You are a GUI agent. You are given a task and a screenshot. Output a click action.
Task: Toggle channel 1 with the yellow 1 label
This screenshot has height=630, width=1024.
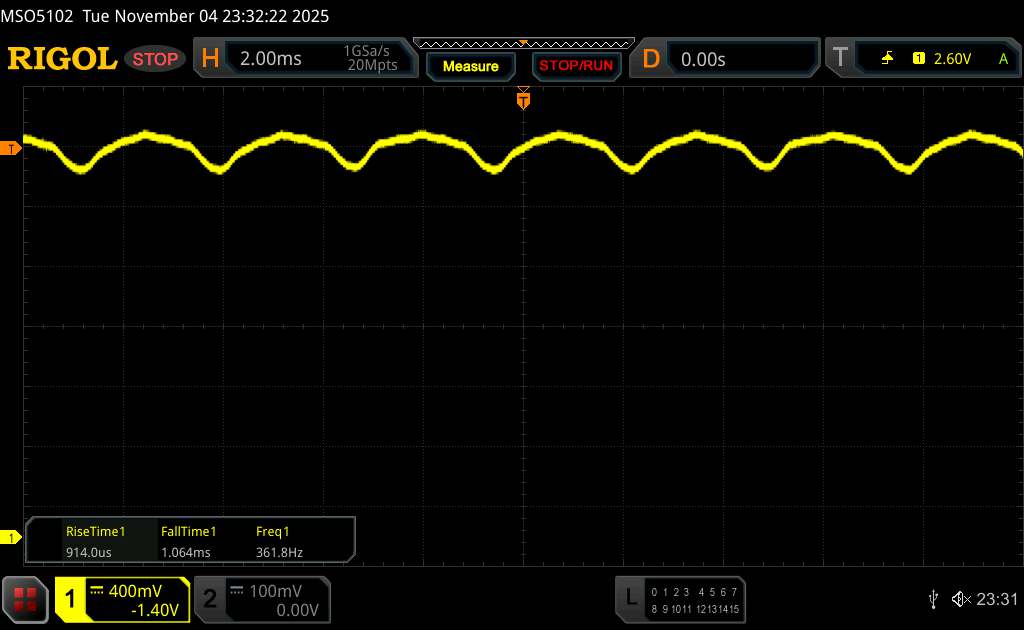pyautogui.click(x=71, y=599)
